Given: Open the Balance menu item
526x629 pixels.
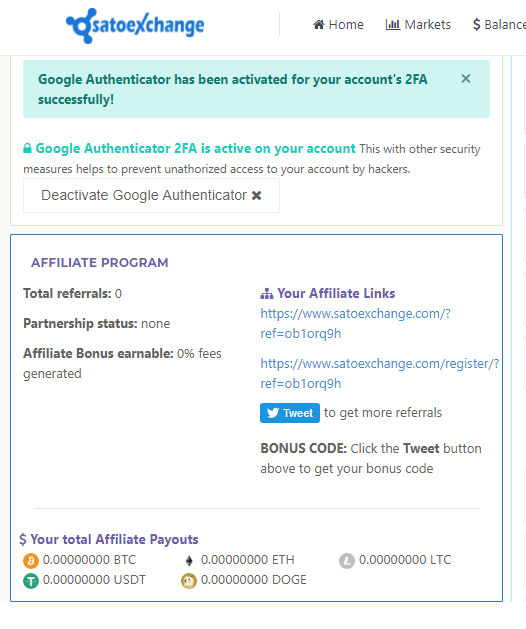Looking at the screenshot, I should (x=499, y=24).
